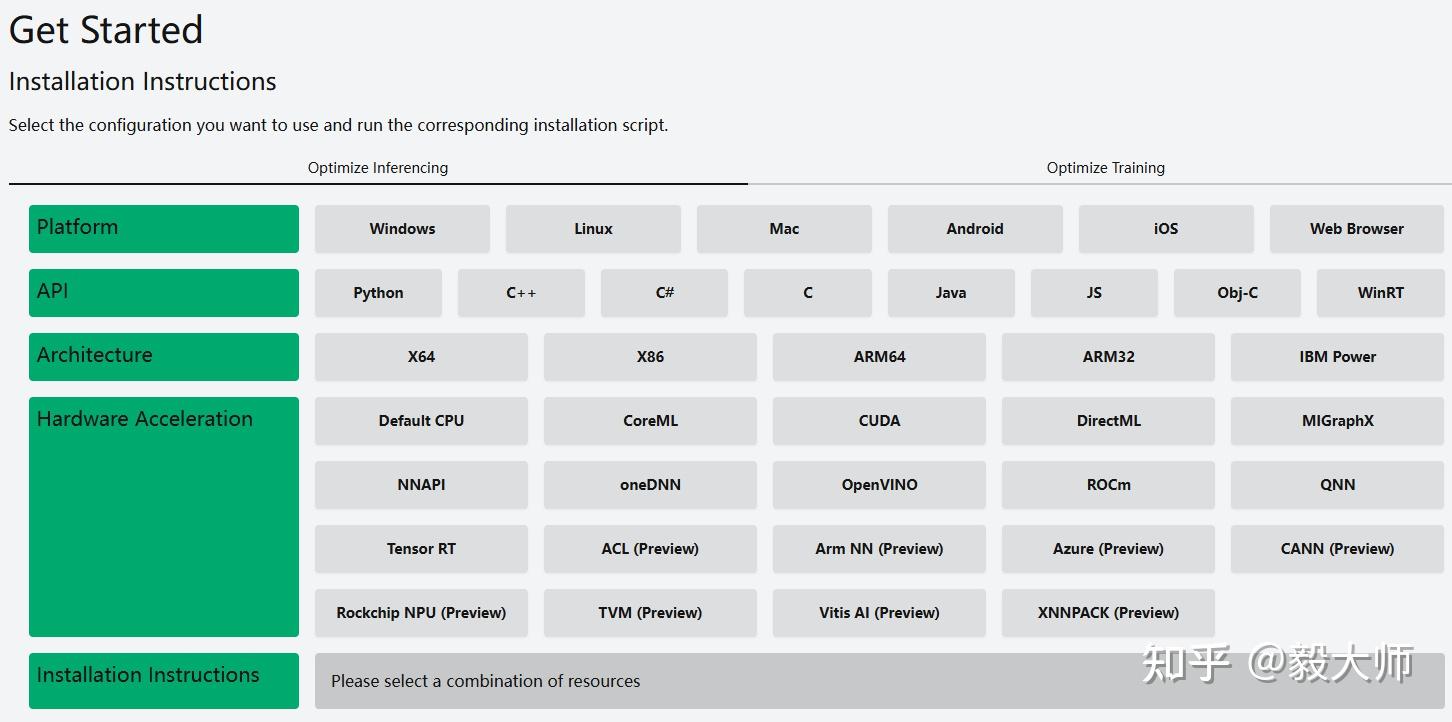The image size is (1452, 722).
Task: Select the Linux platform option
Action: click(x=593, y=229)
